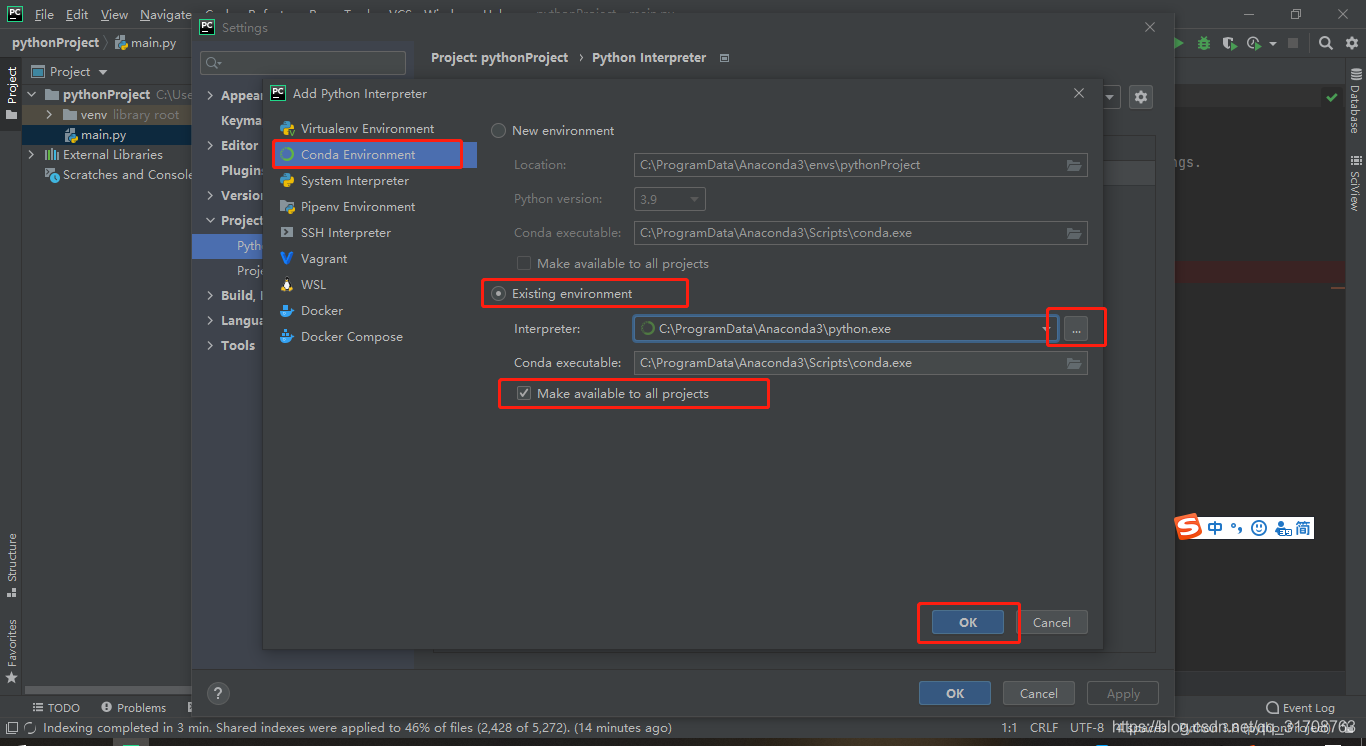This screenshot has height=746, width=1366.
Task: Click the Settings search field
Action: 303,63
